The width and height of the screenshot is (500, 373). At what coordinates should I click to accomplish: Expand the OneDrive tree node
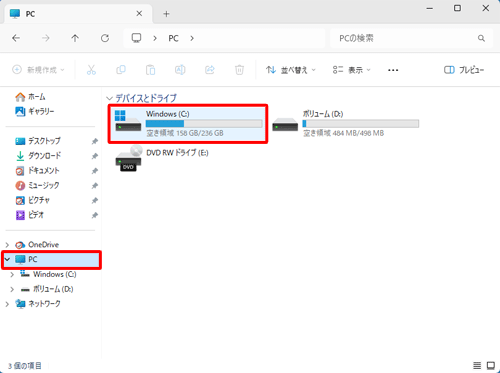(7, 245)
